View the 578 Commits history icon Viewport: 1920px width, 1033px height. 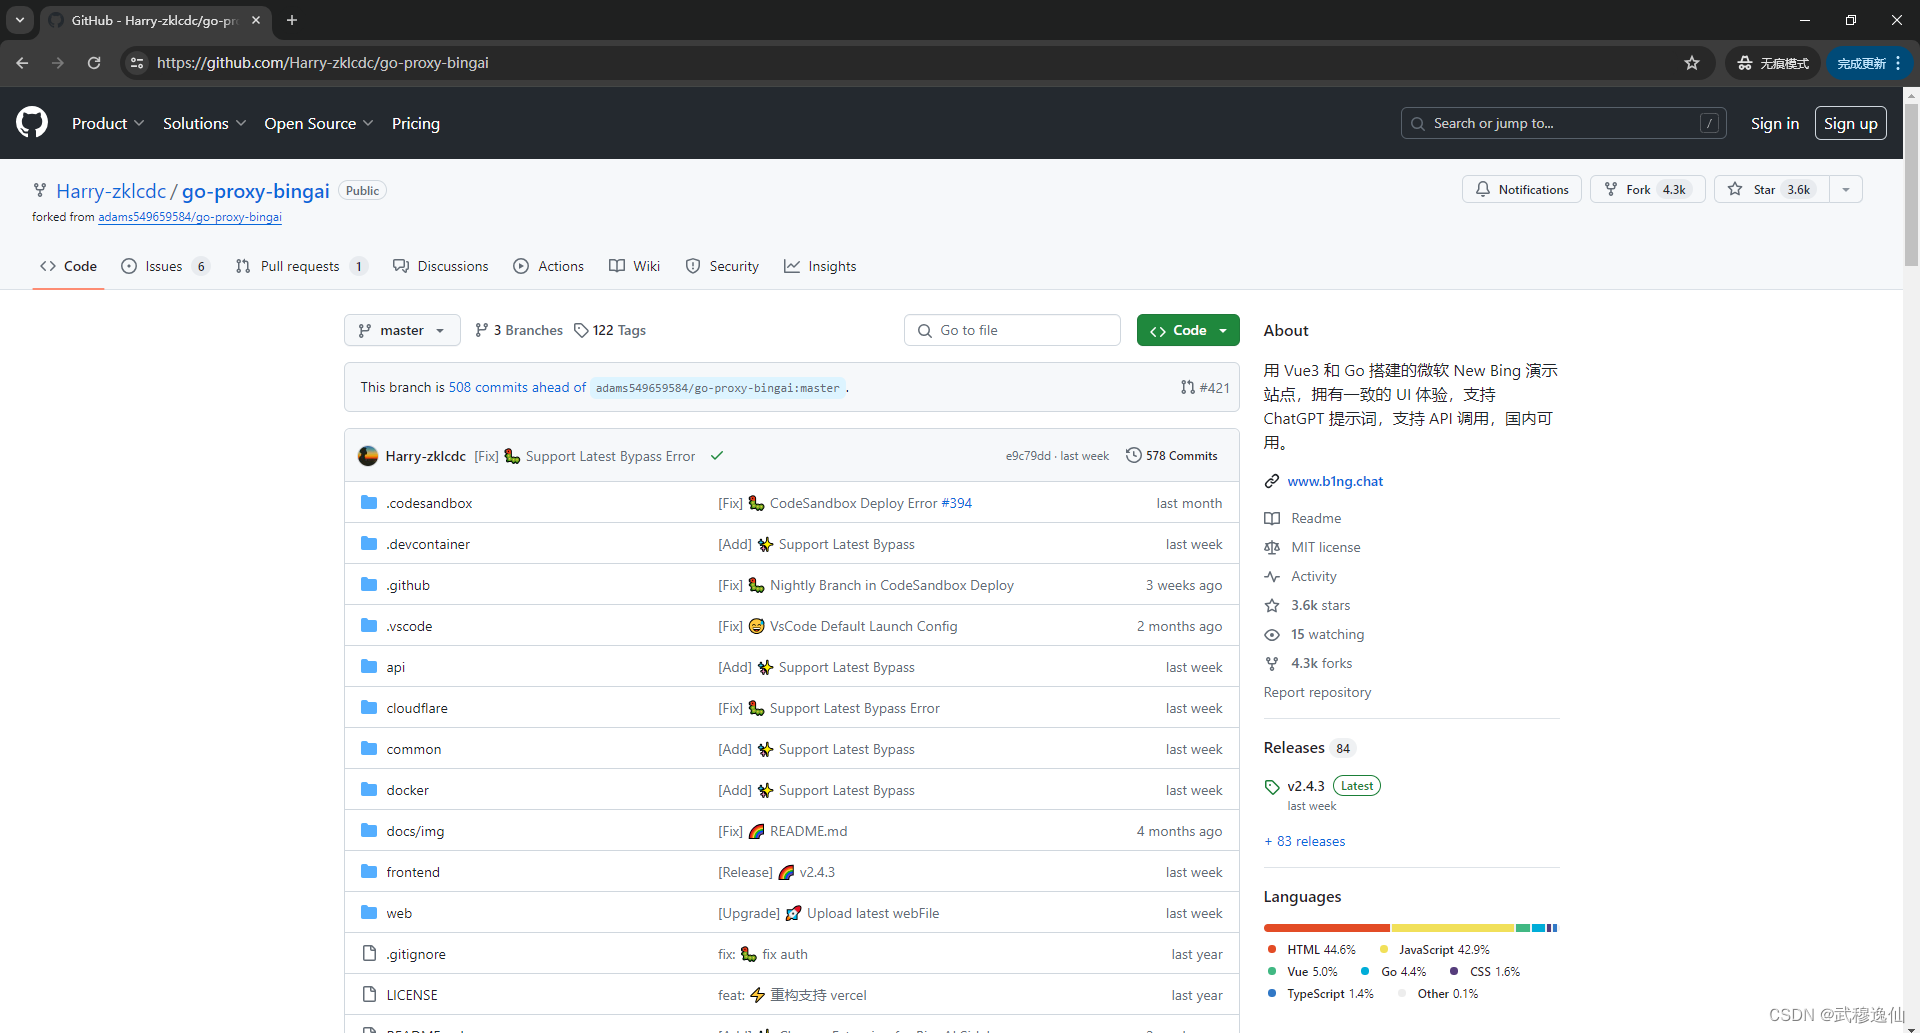[1134, 455]
